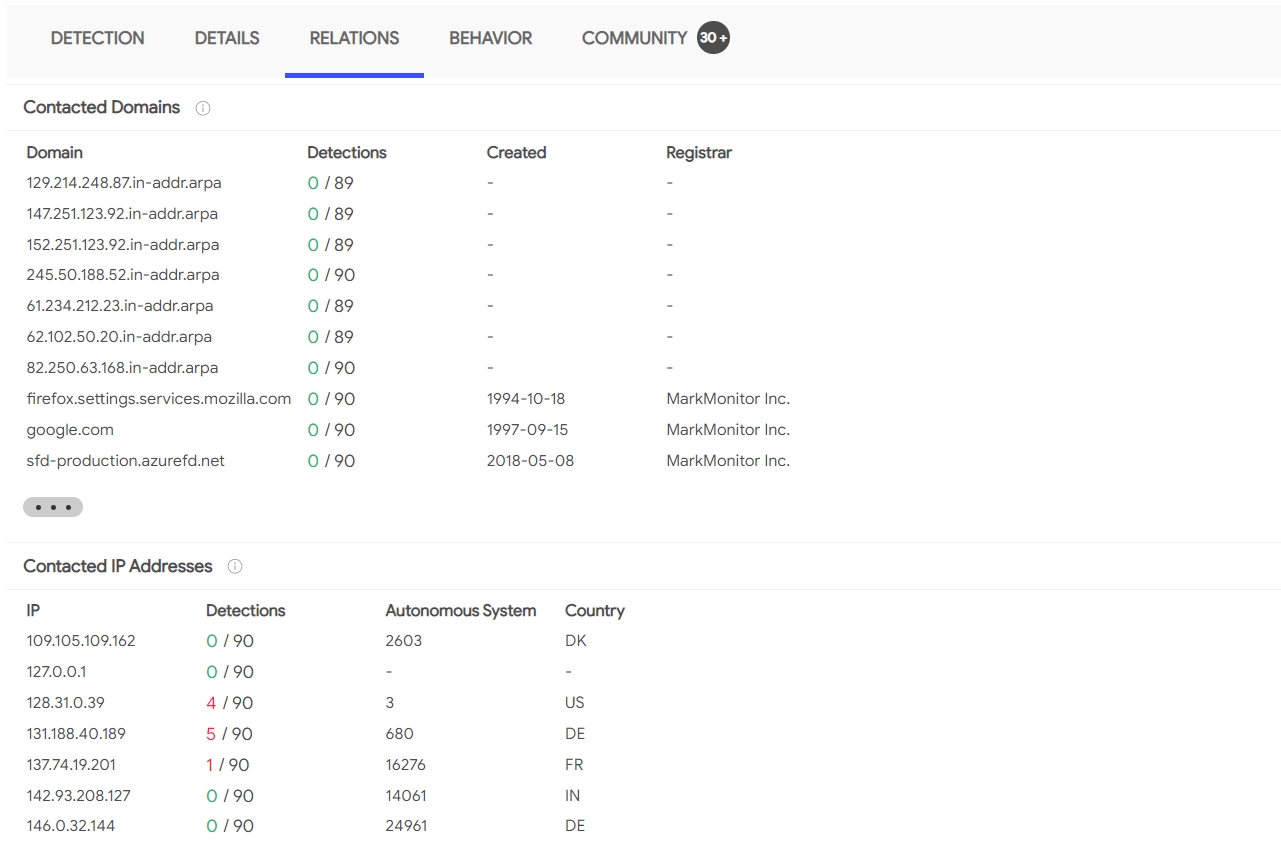Go to the Behavior tab

[x=490, y=38]
